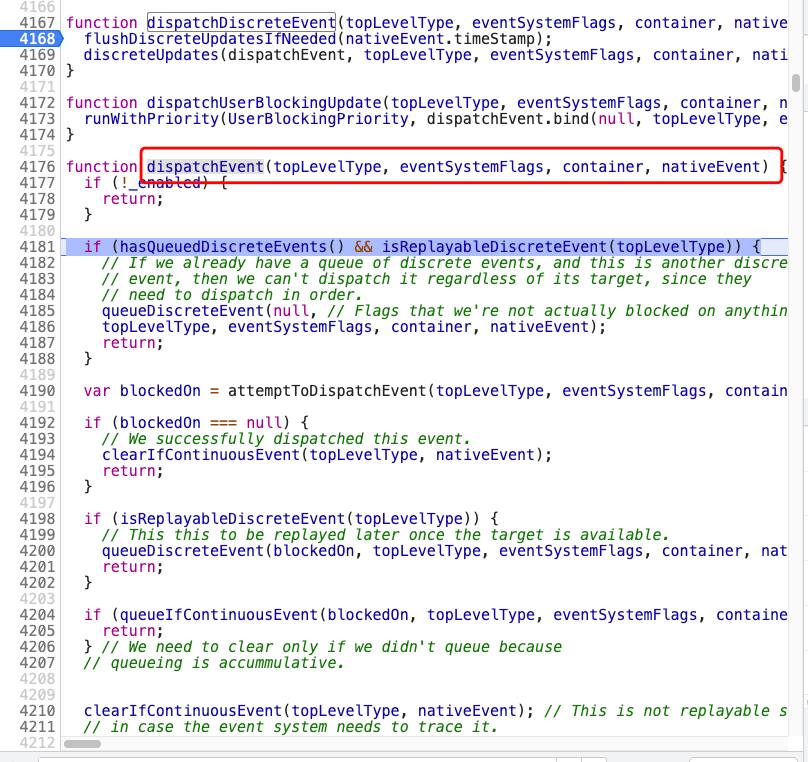808x762 pixels.
Task: Click hasQueuedDiscreteEvents on line 4181
Action: tap(223, 246)
